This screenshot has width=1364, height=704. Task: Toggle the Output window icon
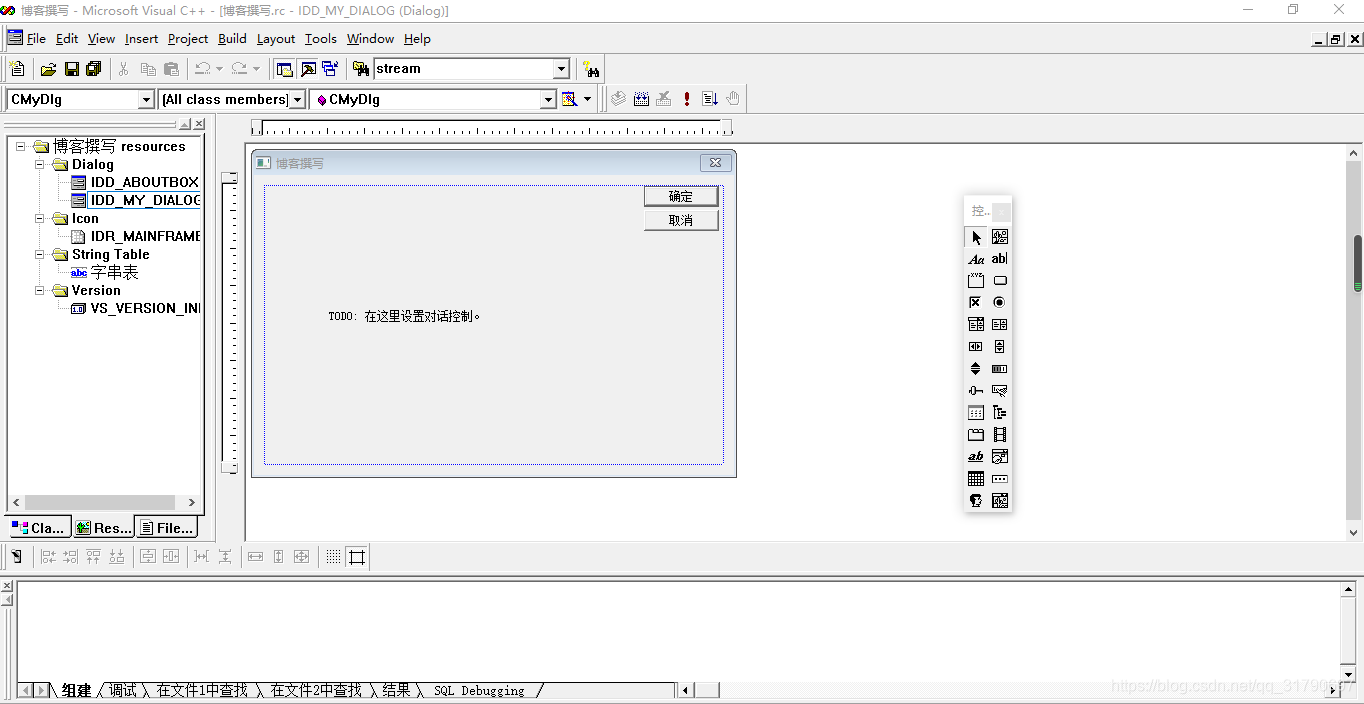pyautogui.click(x=308, y=69)
